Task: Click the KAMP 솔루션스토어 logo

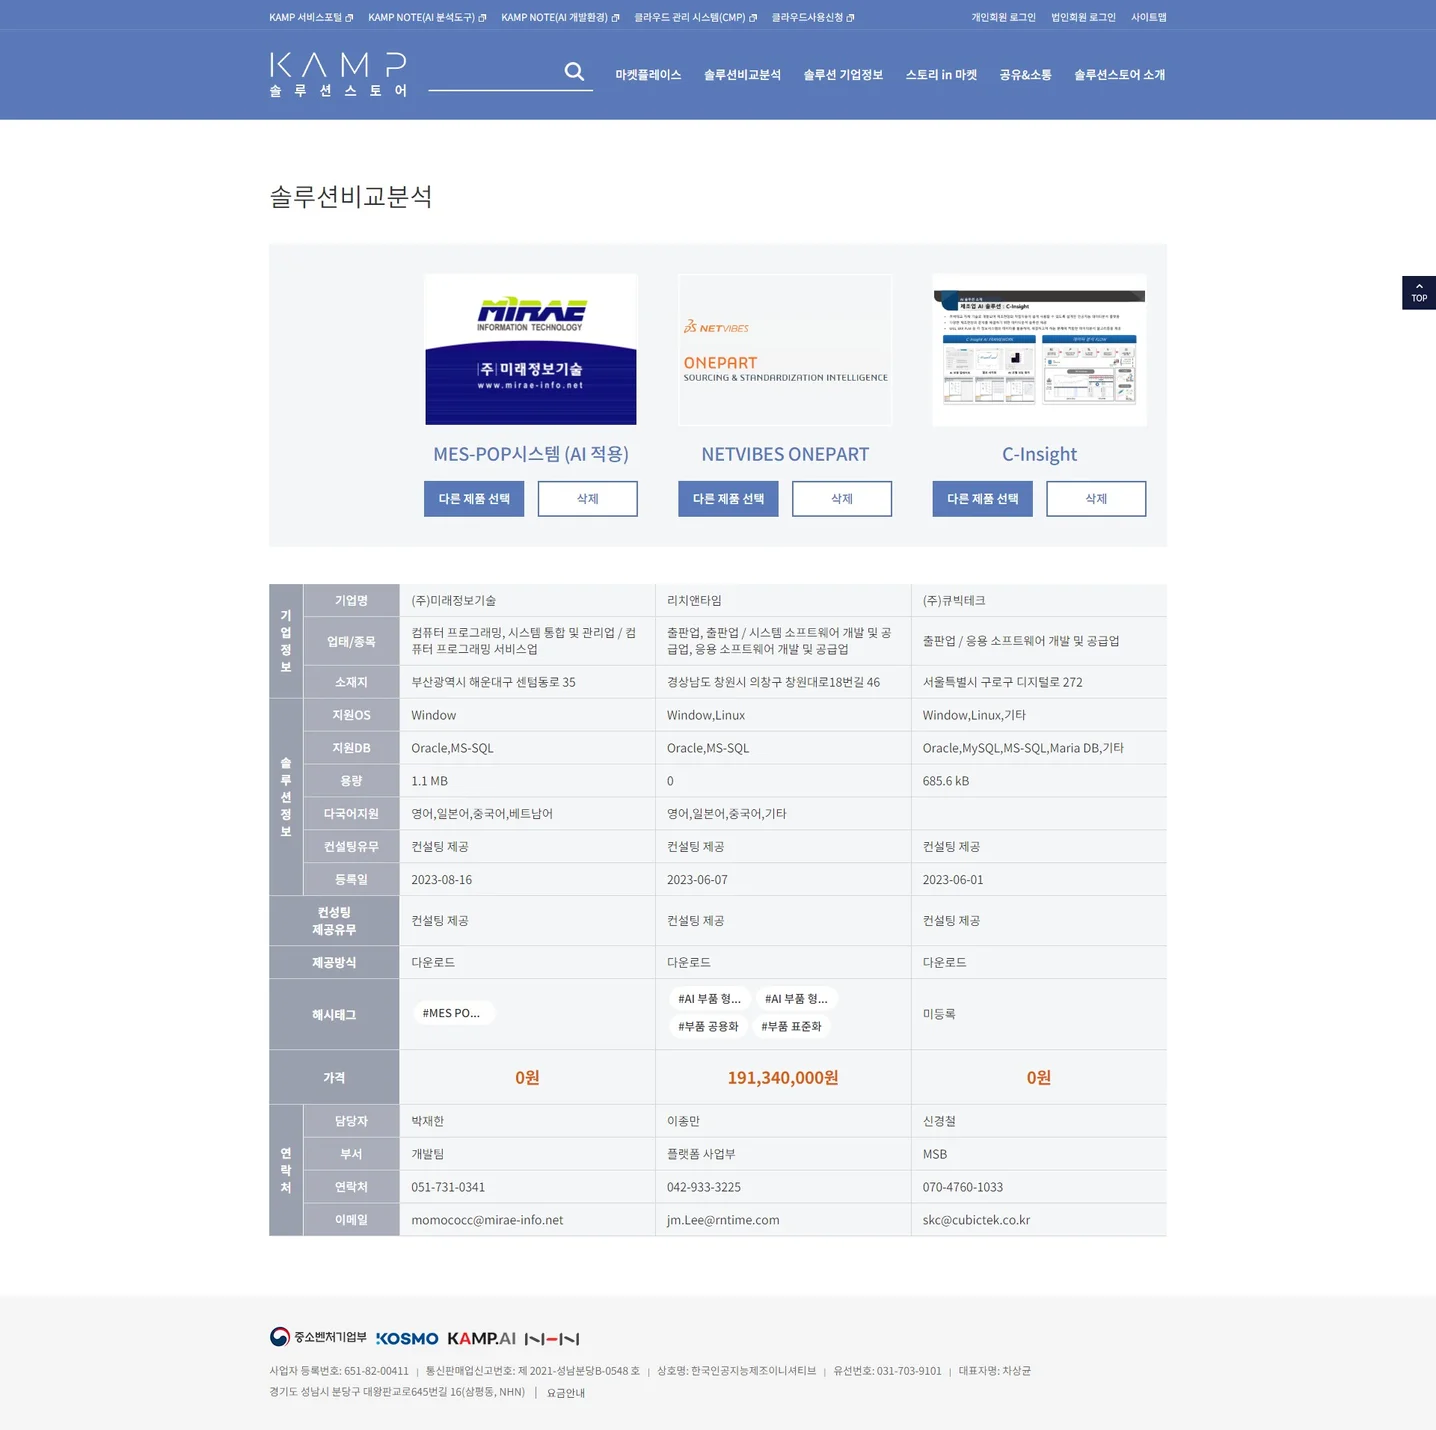Action: [338, 74]
